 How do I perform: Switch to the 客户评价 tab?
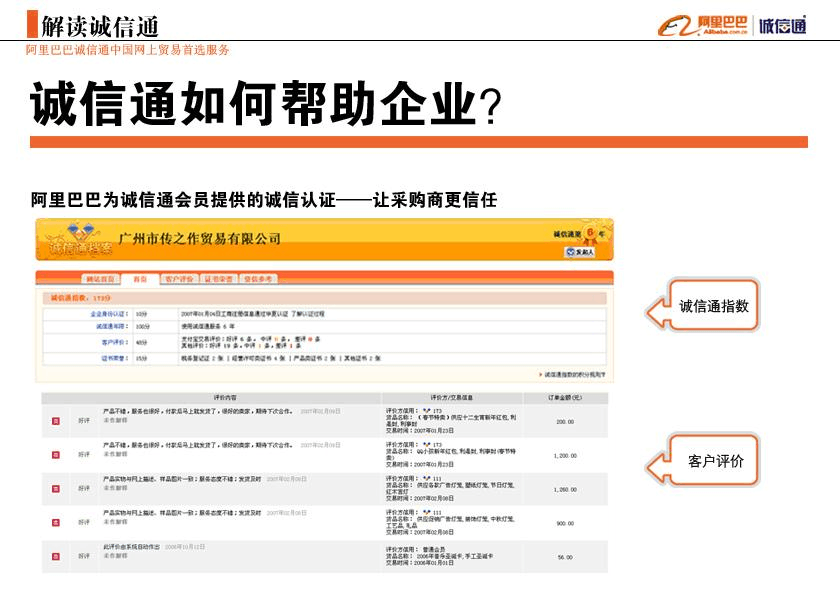(179, 279)
